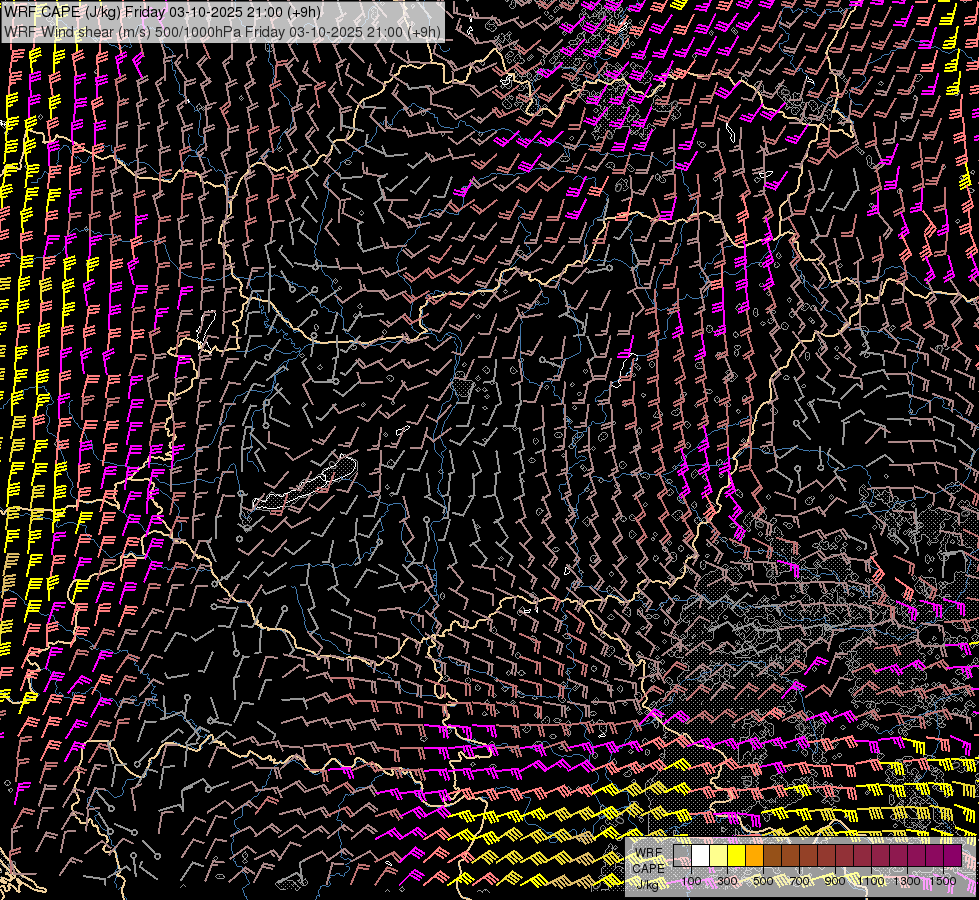The image size is (979, 900).
Task: Select the 1100 legend value
Action: click(871, 881)
